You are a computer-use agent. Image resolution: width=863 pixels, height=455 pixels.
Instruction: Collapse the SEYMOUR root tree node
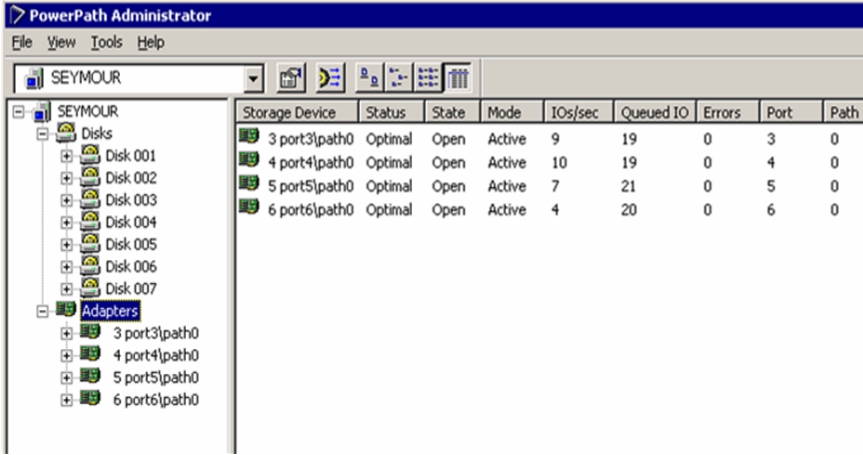(19, 112)
